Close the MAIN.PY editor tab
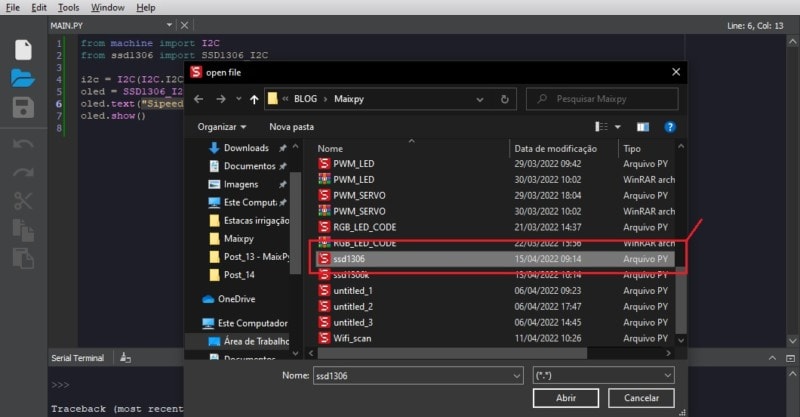This screenshot has width=800, height=417. 185,25
